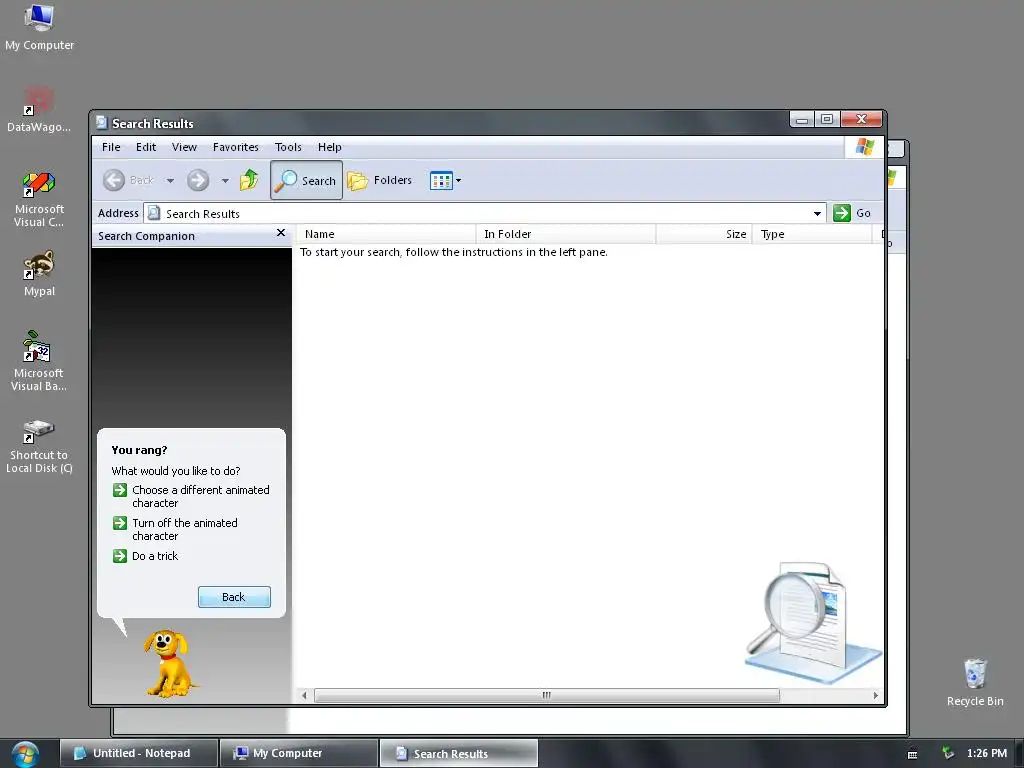Open the Views dropdown arrow

coord(458,180)
